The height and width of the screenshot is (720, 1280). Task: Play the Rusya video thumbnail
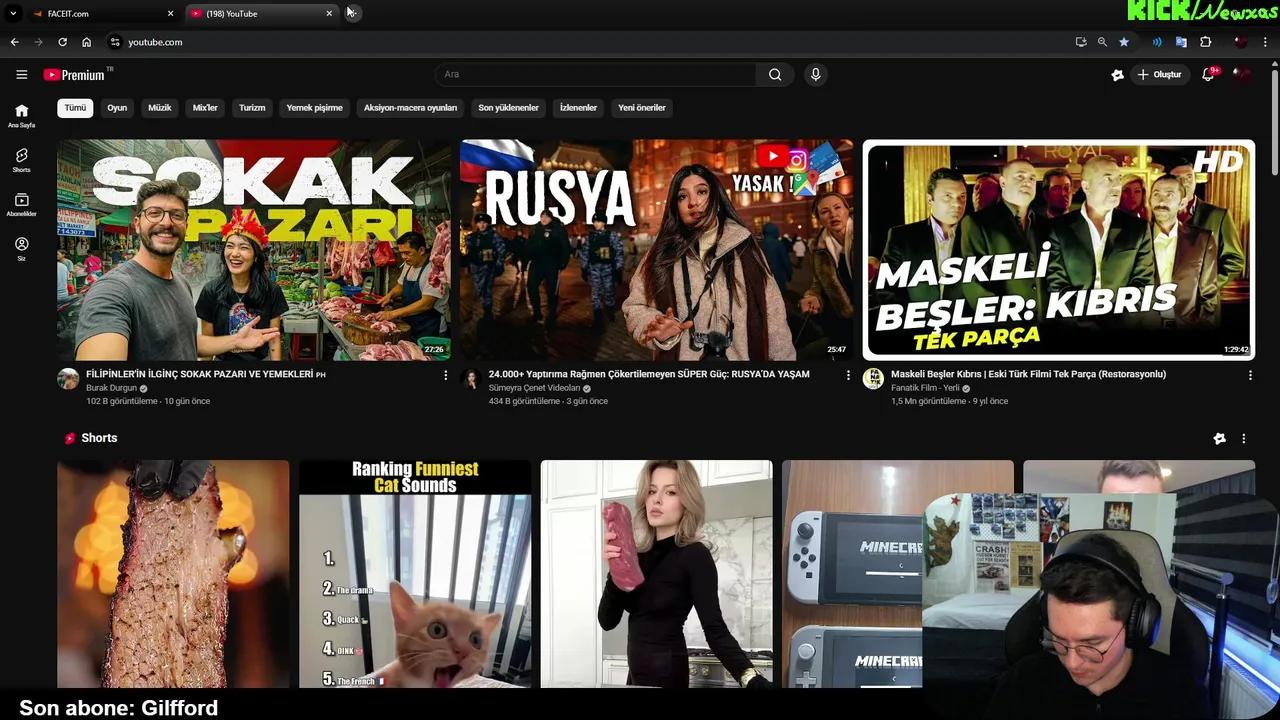pos(656,250)
